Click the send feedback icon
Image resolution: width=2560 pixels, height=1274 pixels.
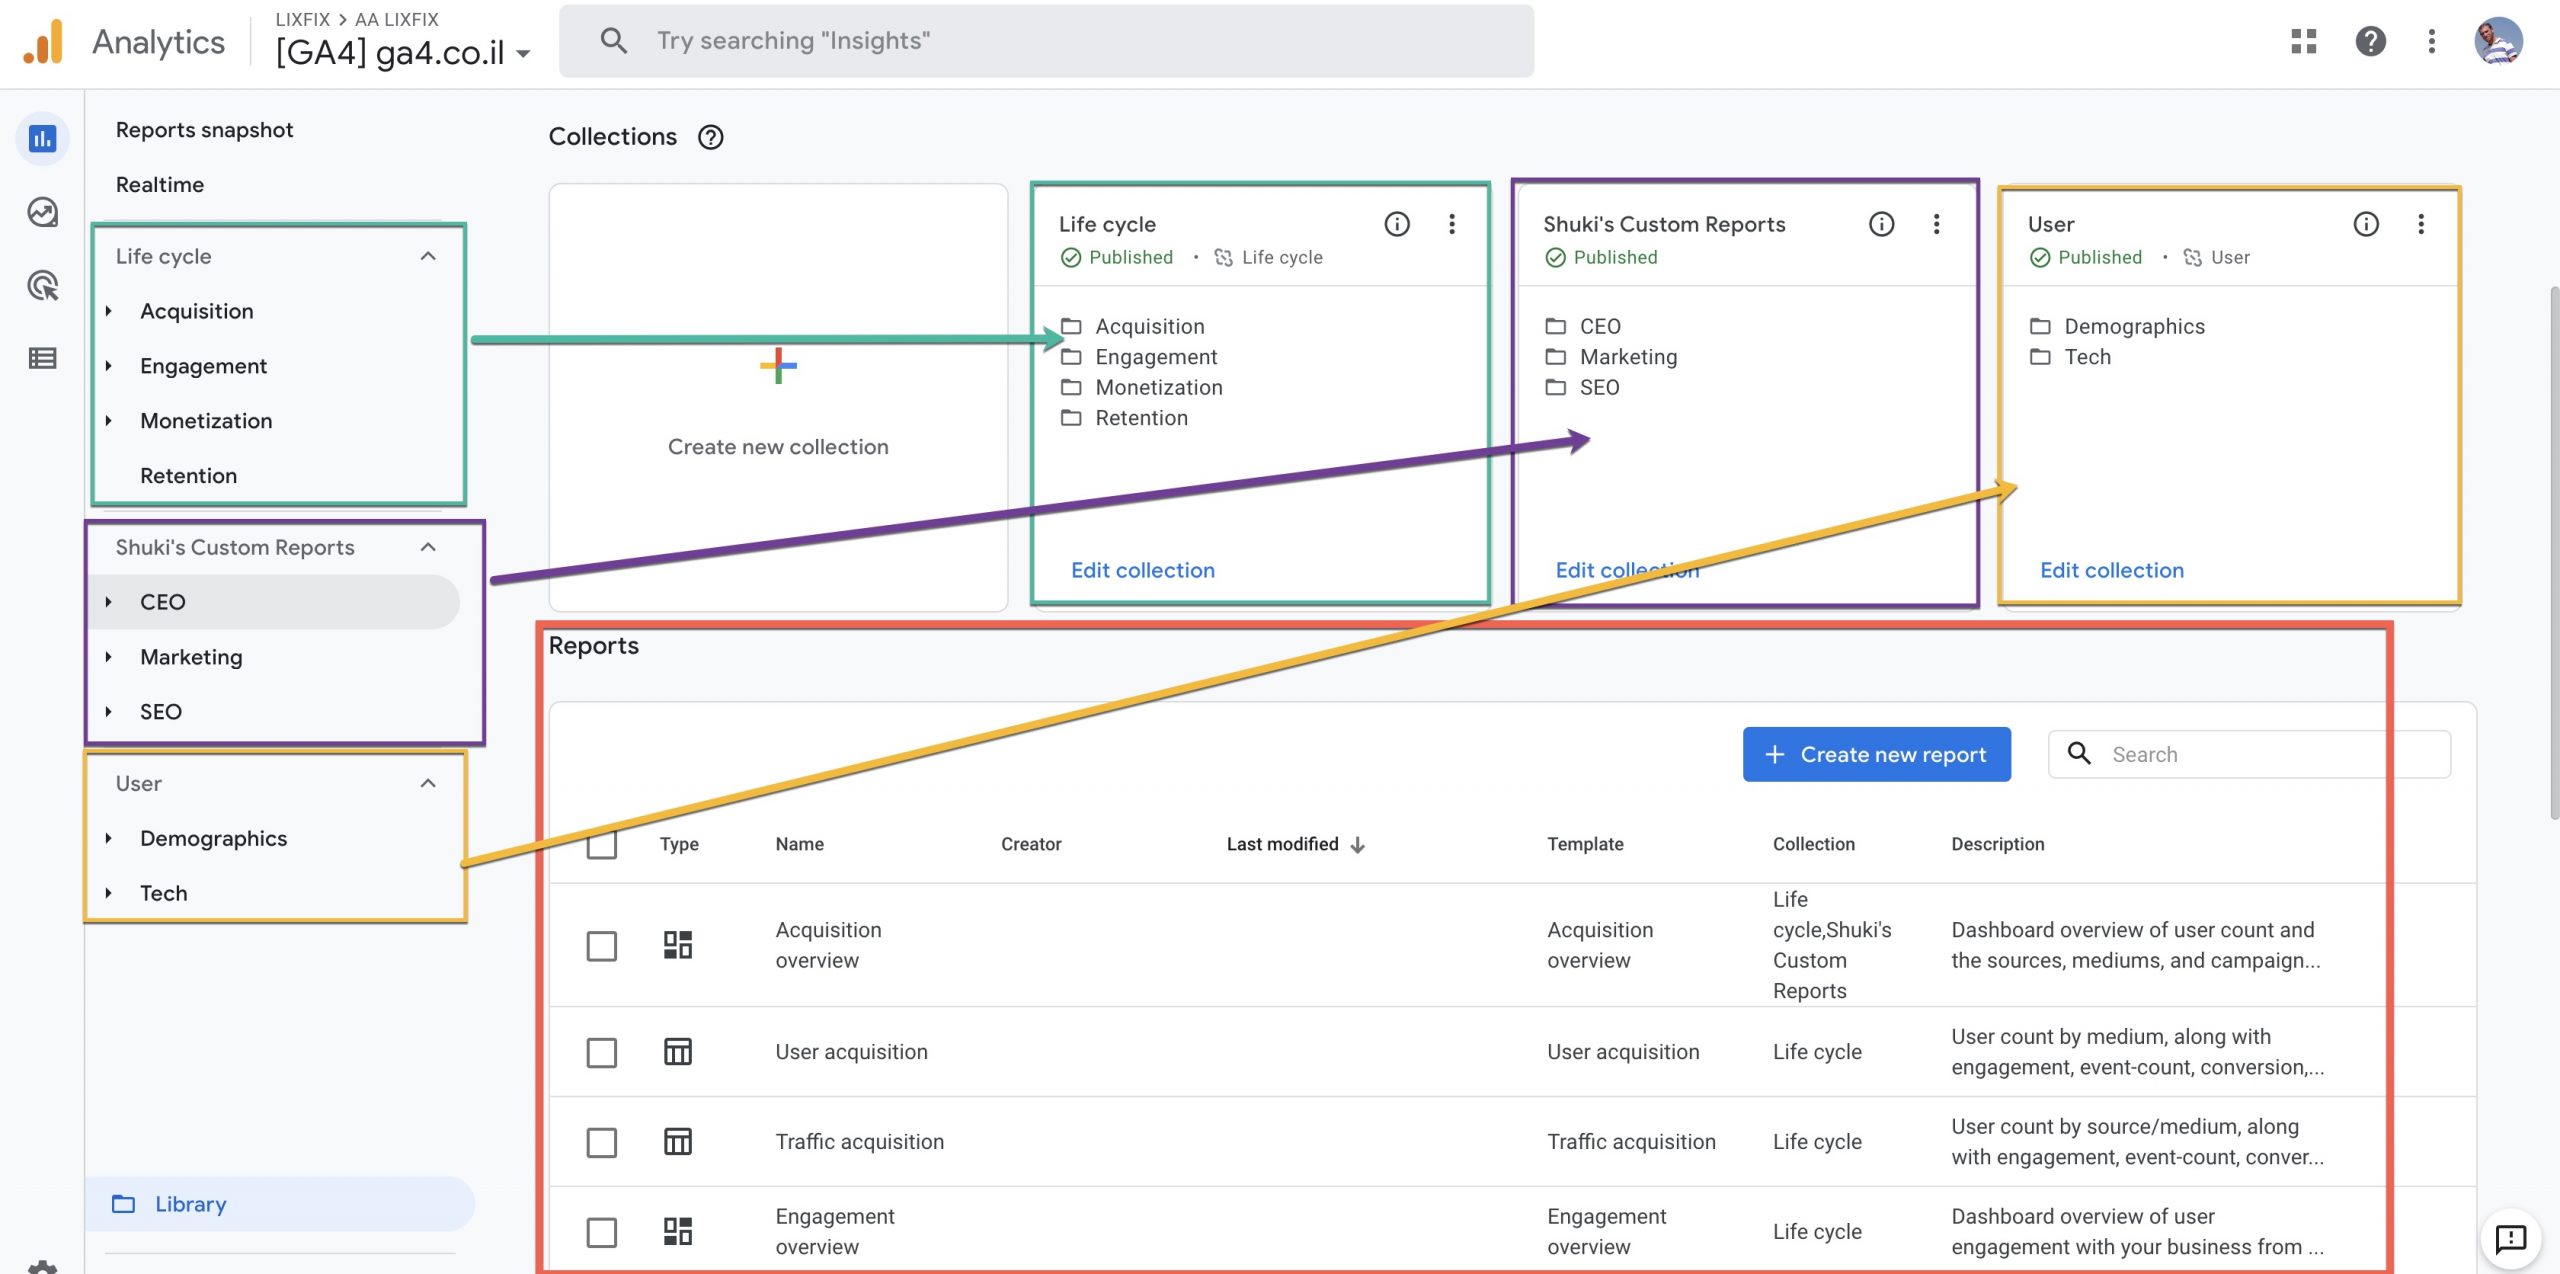coord(2511,1239)
